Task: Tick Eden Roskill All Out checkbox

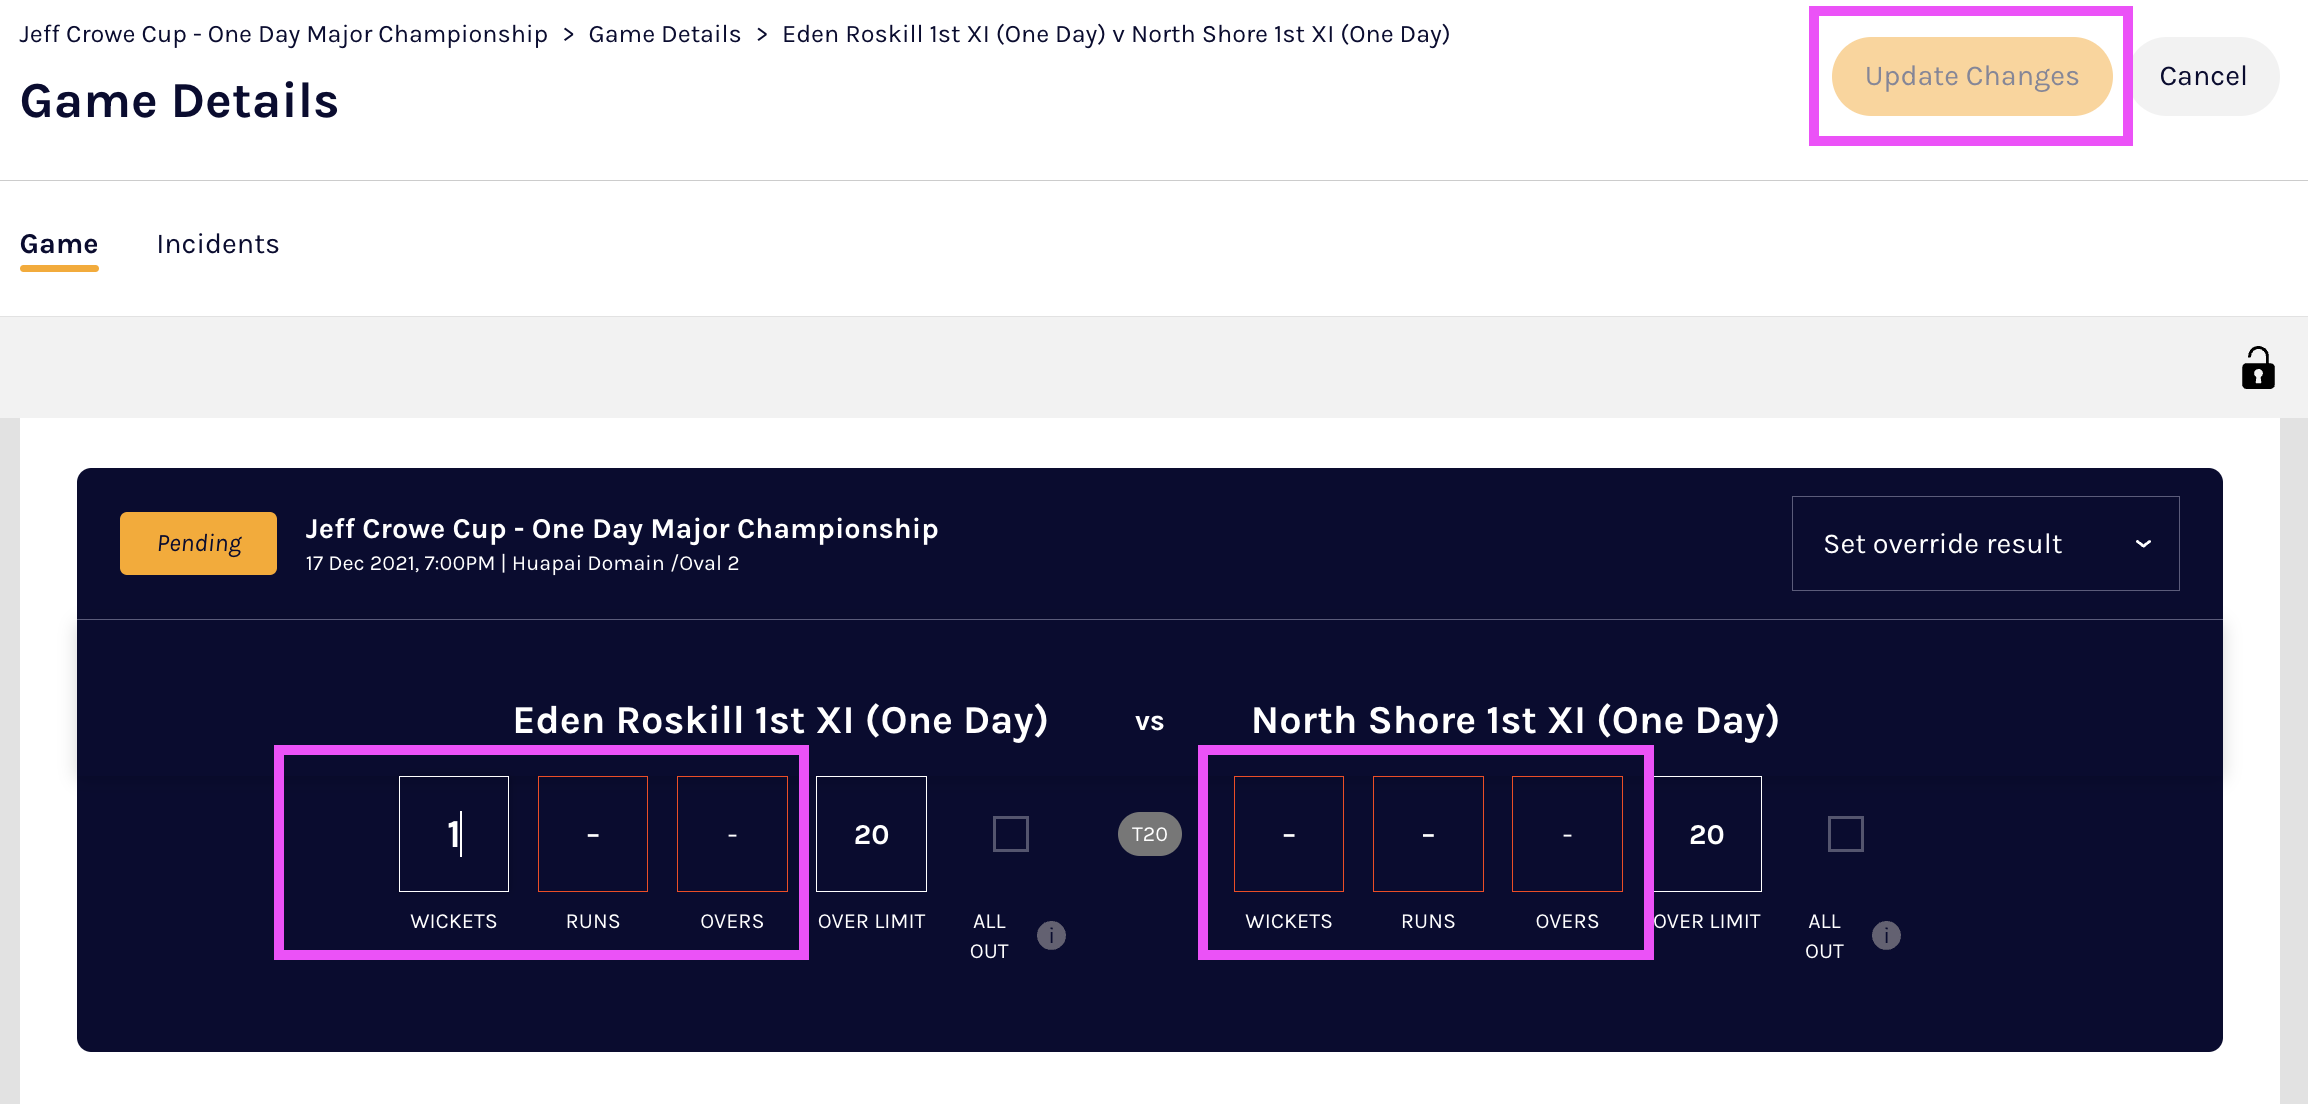Action: [1010, 834]
